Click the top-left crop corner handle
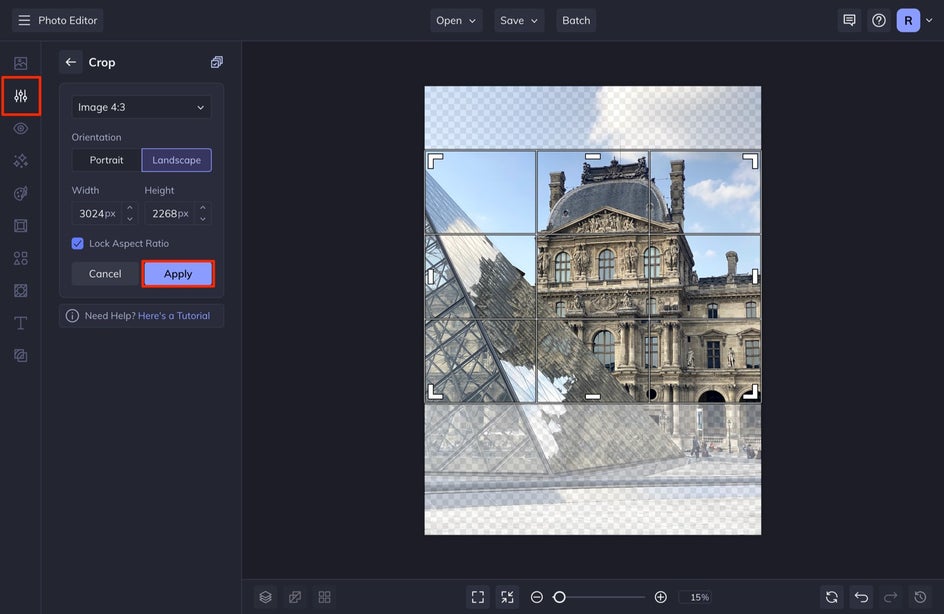The image size is (944, 614). 435,161
